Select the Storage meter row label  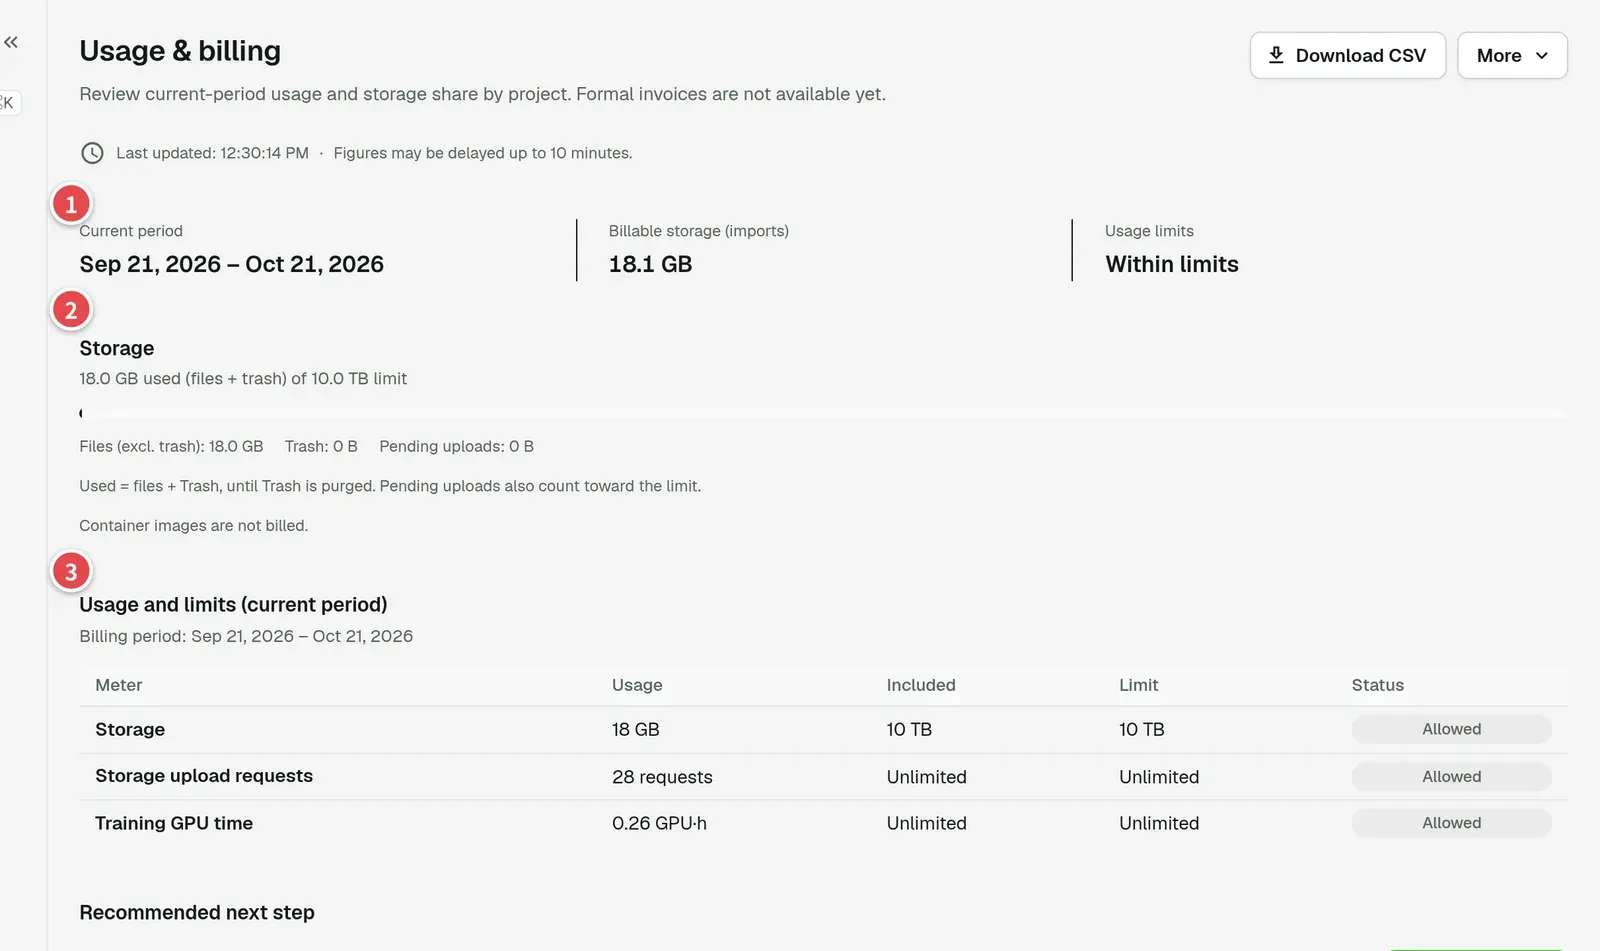point(130,730)
